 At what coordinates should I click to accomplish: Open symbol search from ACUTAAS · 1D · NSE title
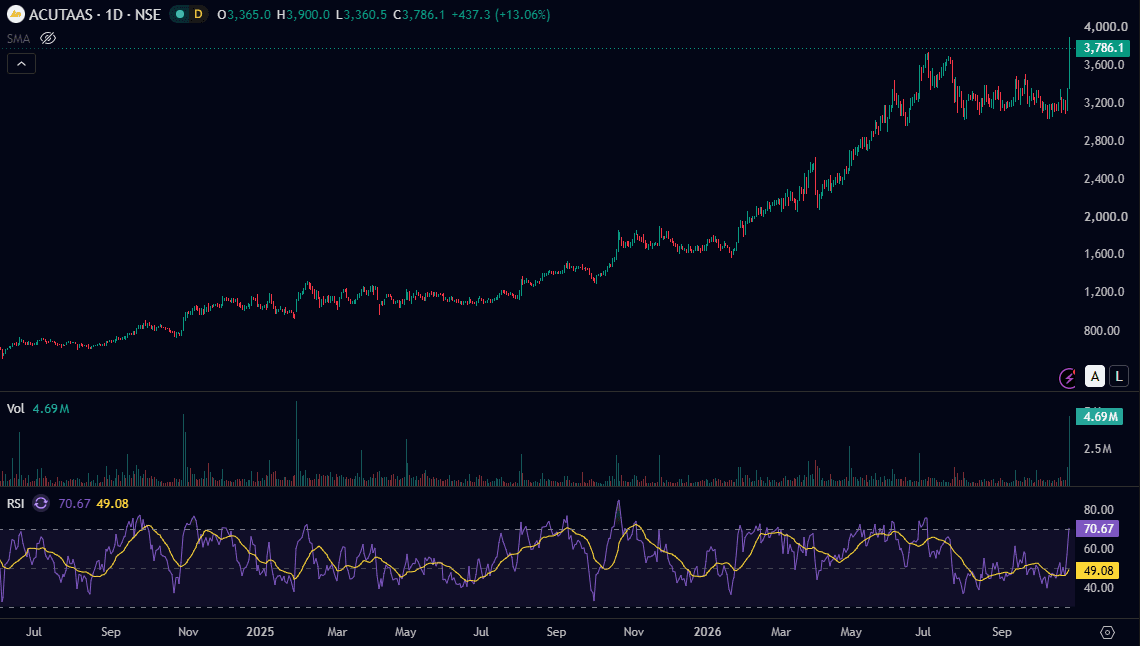pos(95,15)
